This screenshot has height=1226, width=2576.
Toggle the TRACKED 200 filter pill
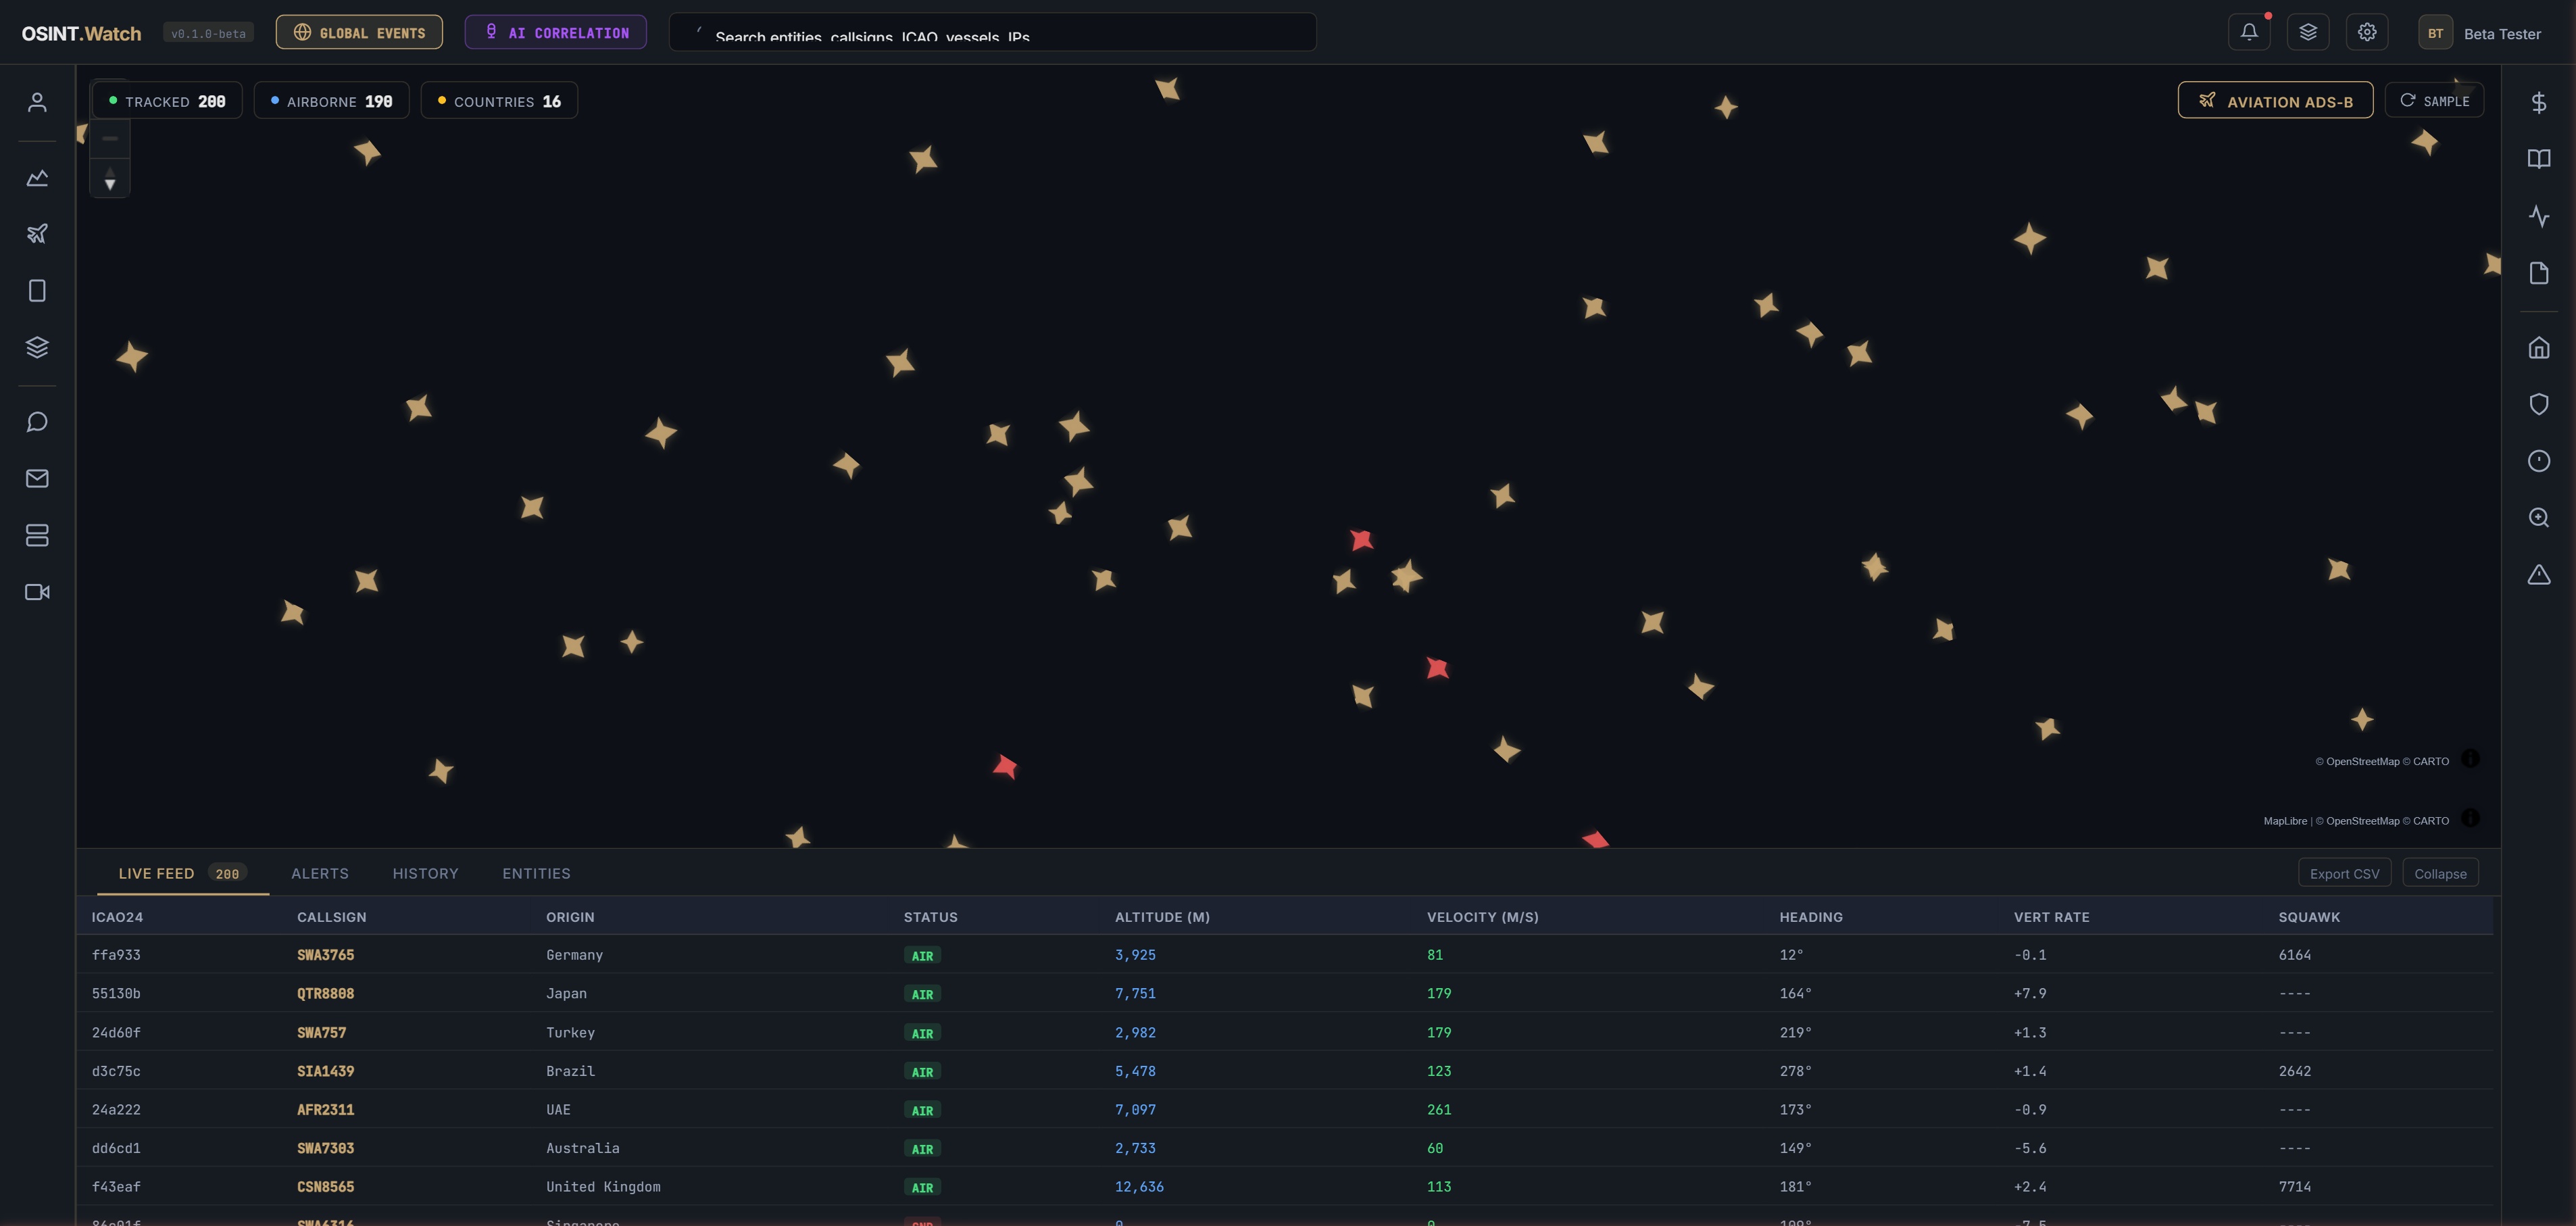[x=166, y=100]
